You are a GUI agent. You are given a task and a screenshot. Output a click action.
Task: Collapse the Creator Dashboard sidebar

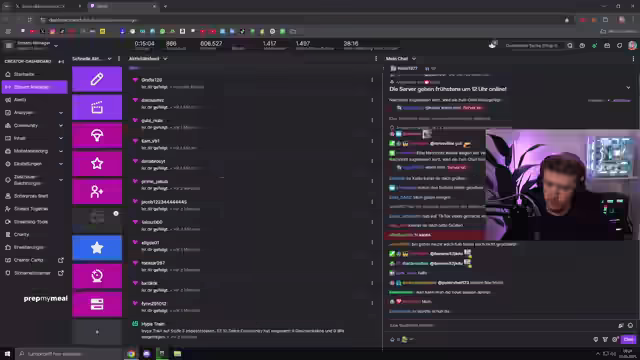coord(61,62)
